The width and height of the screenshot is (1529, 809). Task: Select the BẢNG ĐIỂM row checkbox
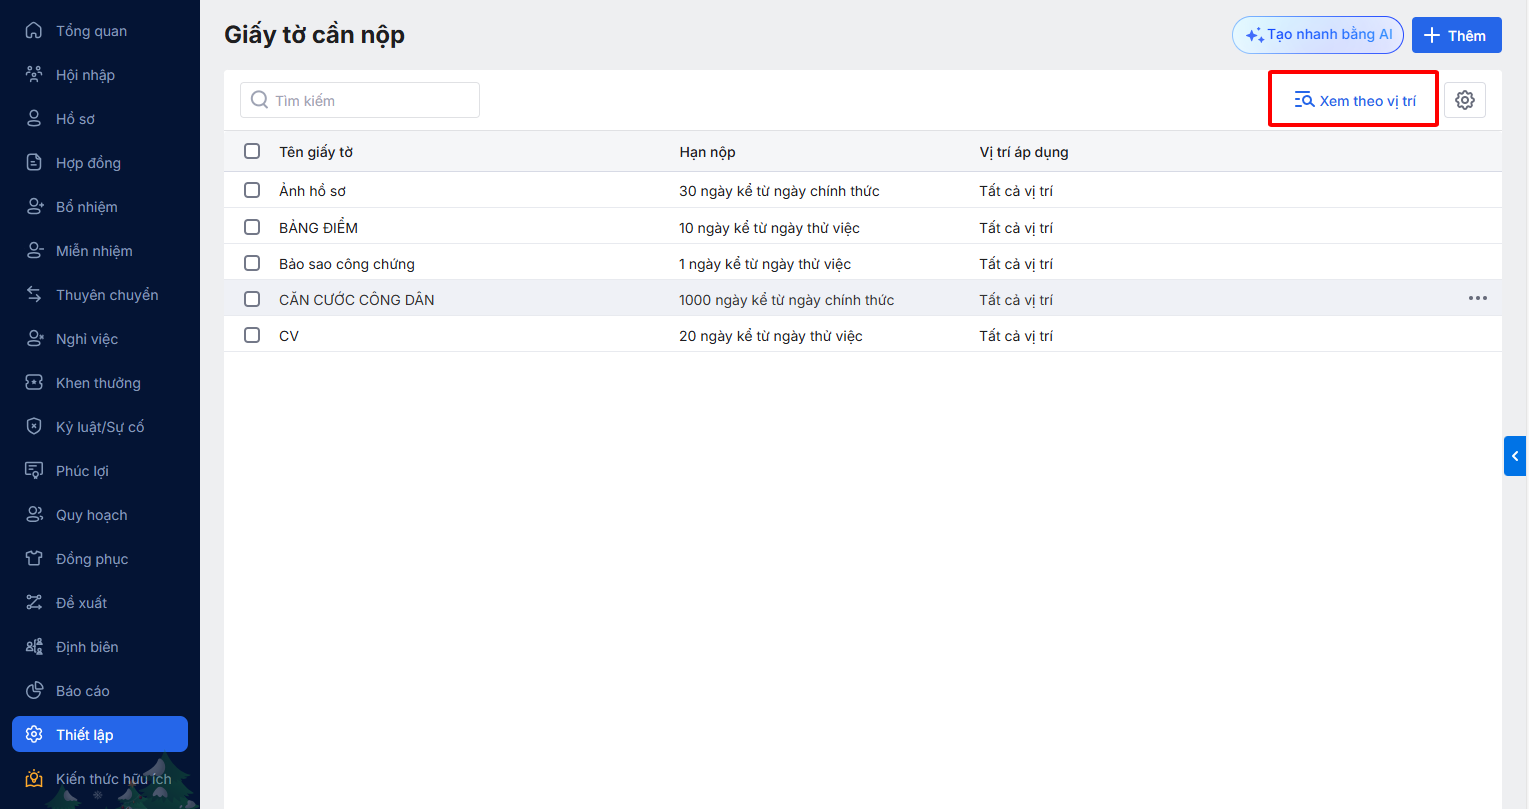252,227
